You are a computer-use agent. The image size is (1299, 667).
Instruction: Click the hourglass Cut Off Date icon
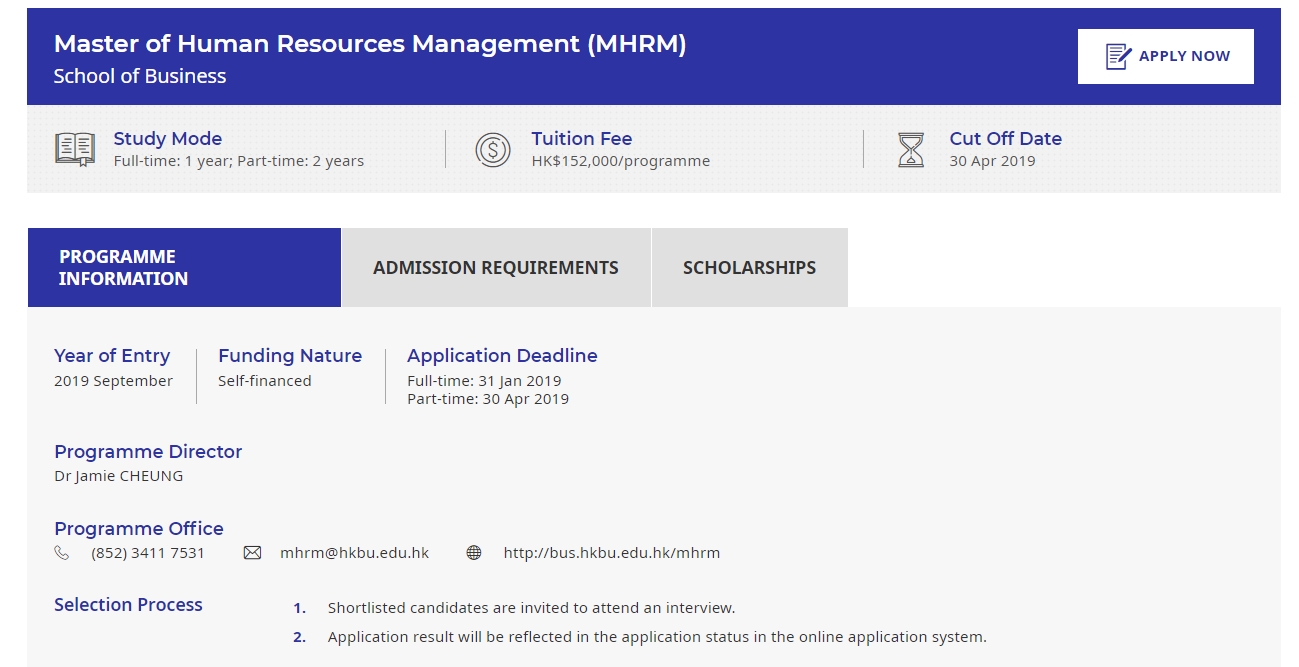coord(911,150)
